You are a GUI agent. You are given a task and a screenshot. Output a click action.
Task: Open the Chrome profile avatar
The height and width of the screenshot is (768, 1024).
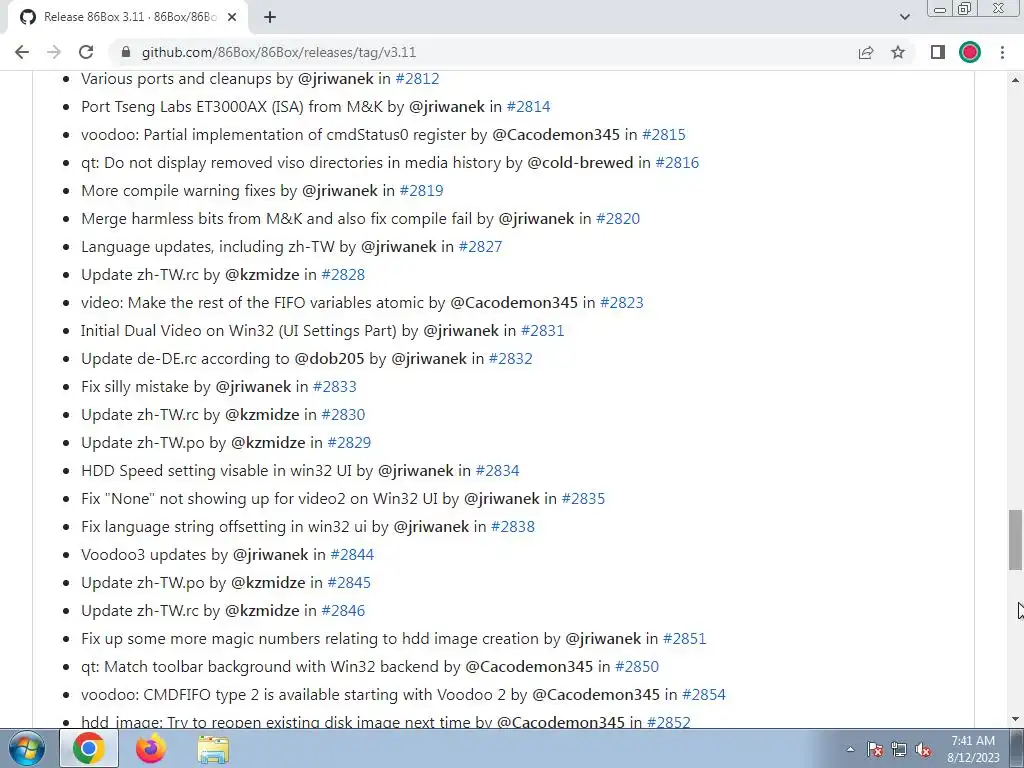970,52
